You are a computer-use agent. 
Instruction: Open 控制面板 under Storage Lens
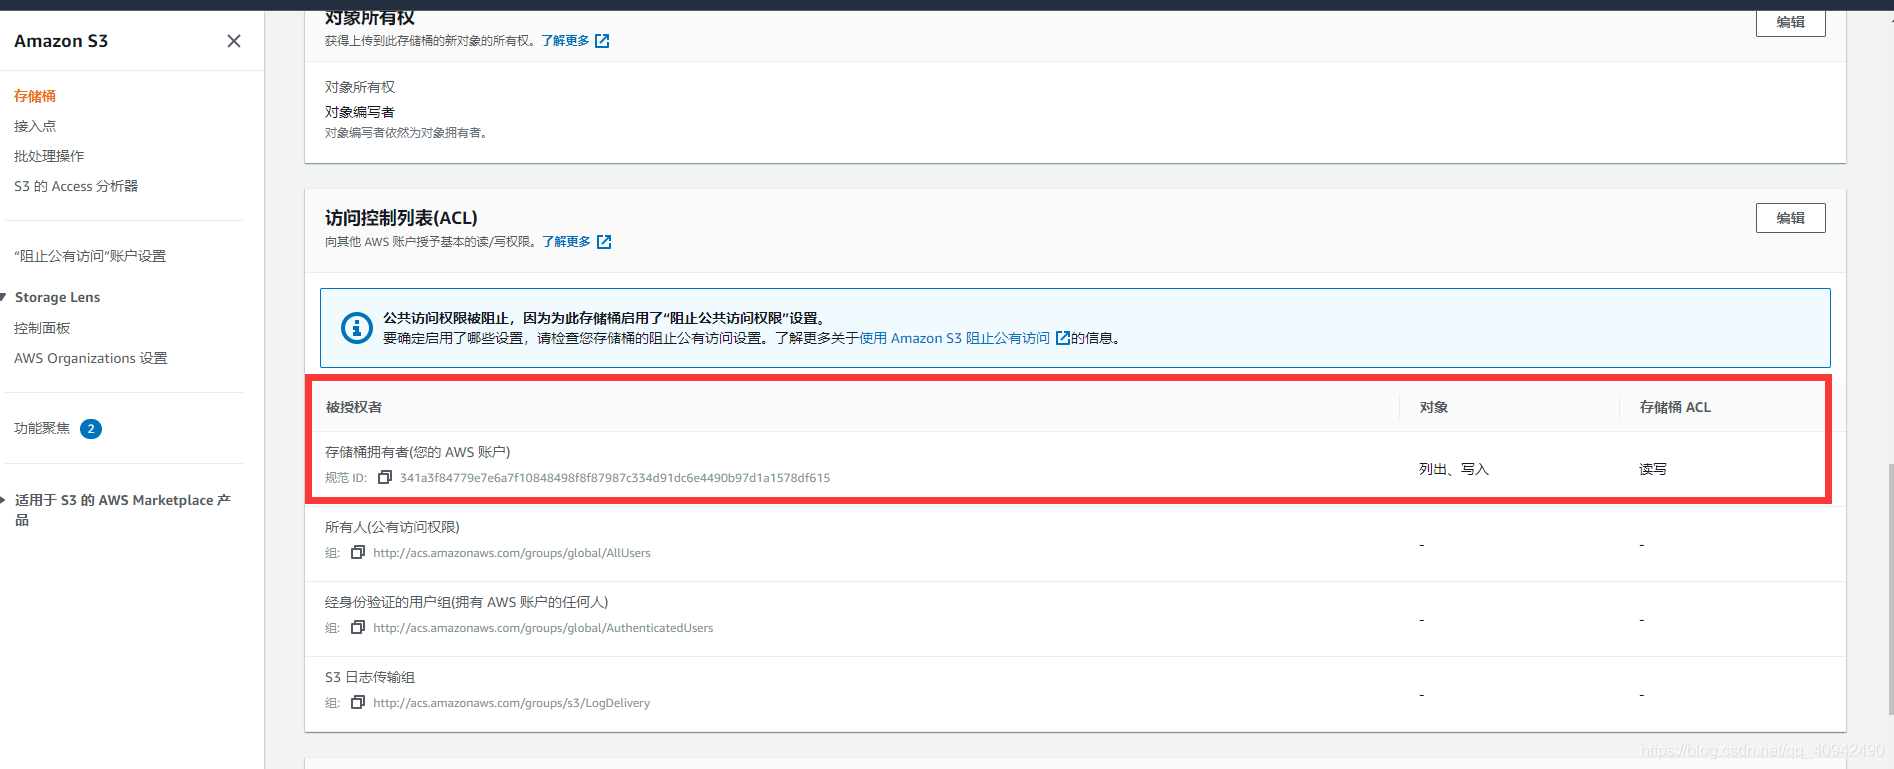coord(42,328)
